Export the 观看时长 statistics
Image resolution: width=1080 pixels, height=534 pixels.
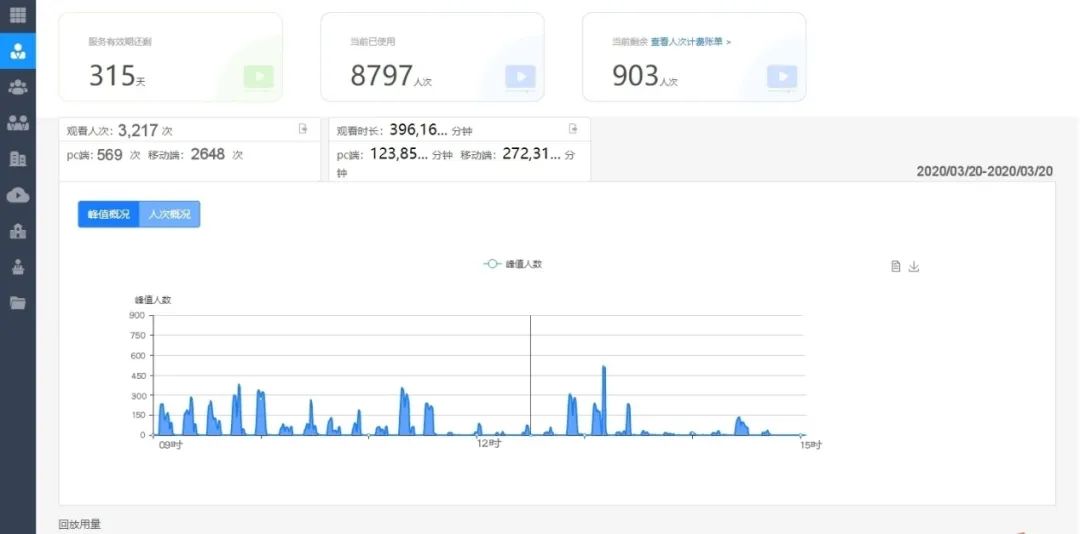(572, 129)
